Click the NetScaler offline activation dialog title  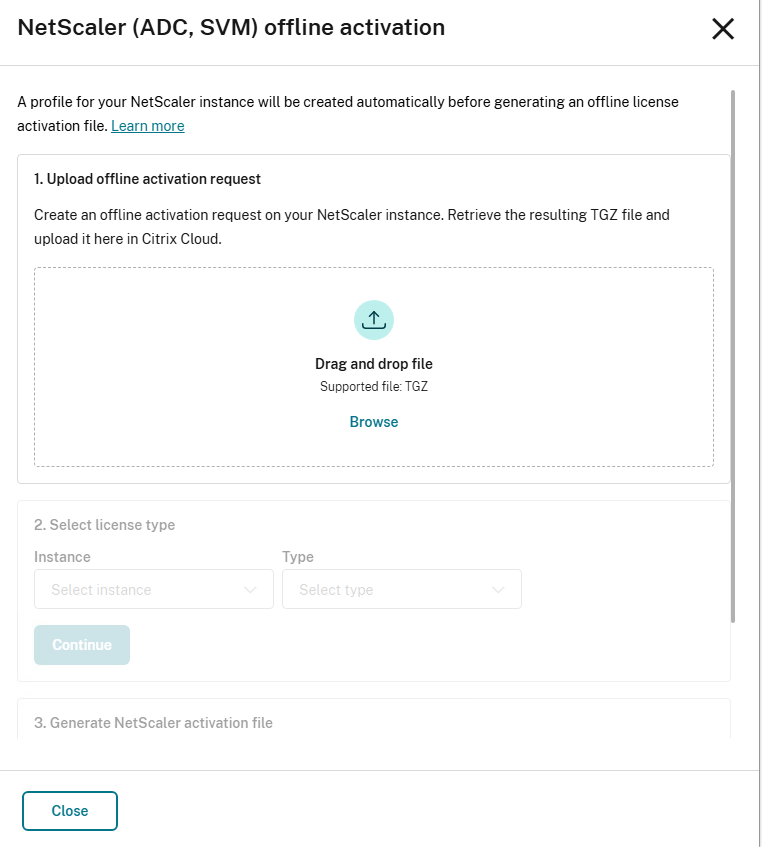coord(231,28)
